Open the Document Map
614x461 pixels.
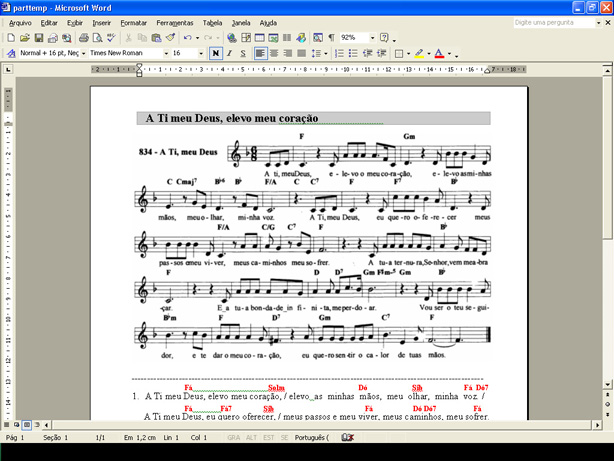[x=318, y=38]
